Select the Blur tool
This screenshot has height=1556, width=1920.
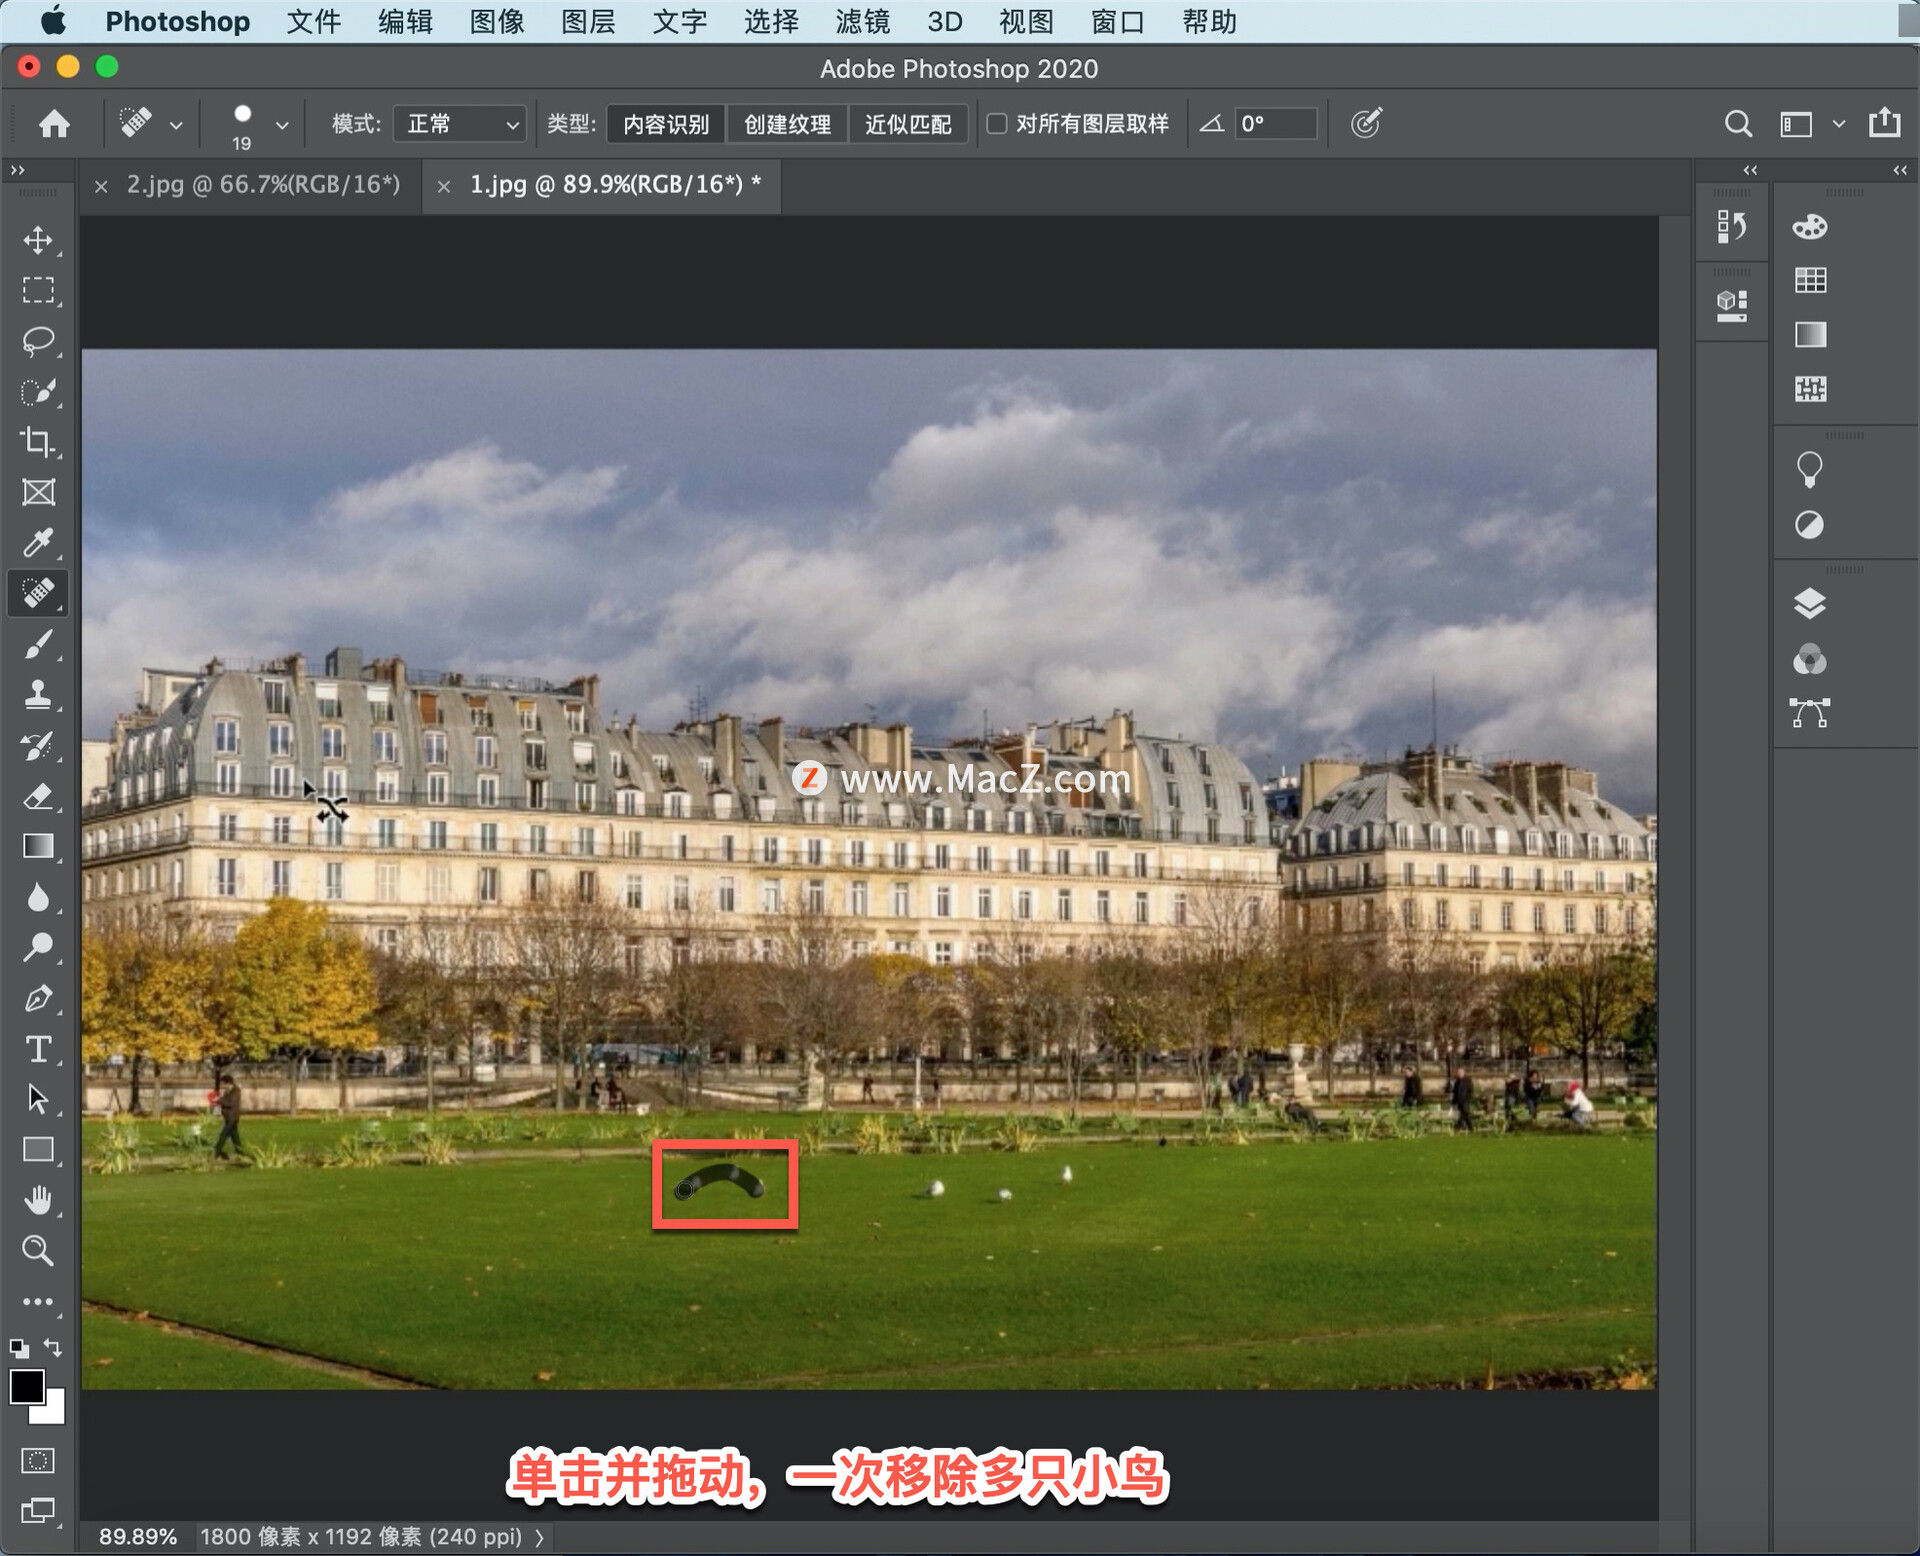38,898
